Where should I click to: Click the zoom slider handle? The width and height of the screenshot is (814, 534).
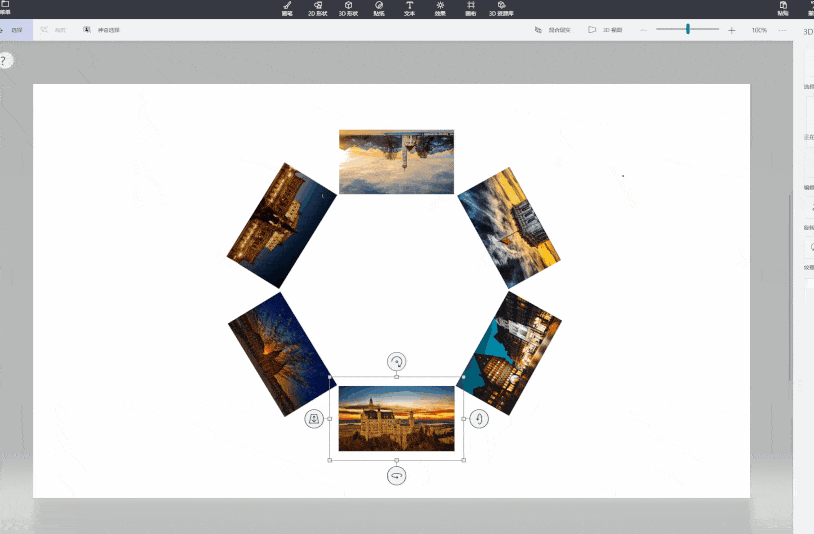pos(688,29)
